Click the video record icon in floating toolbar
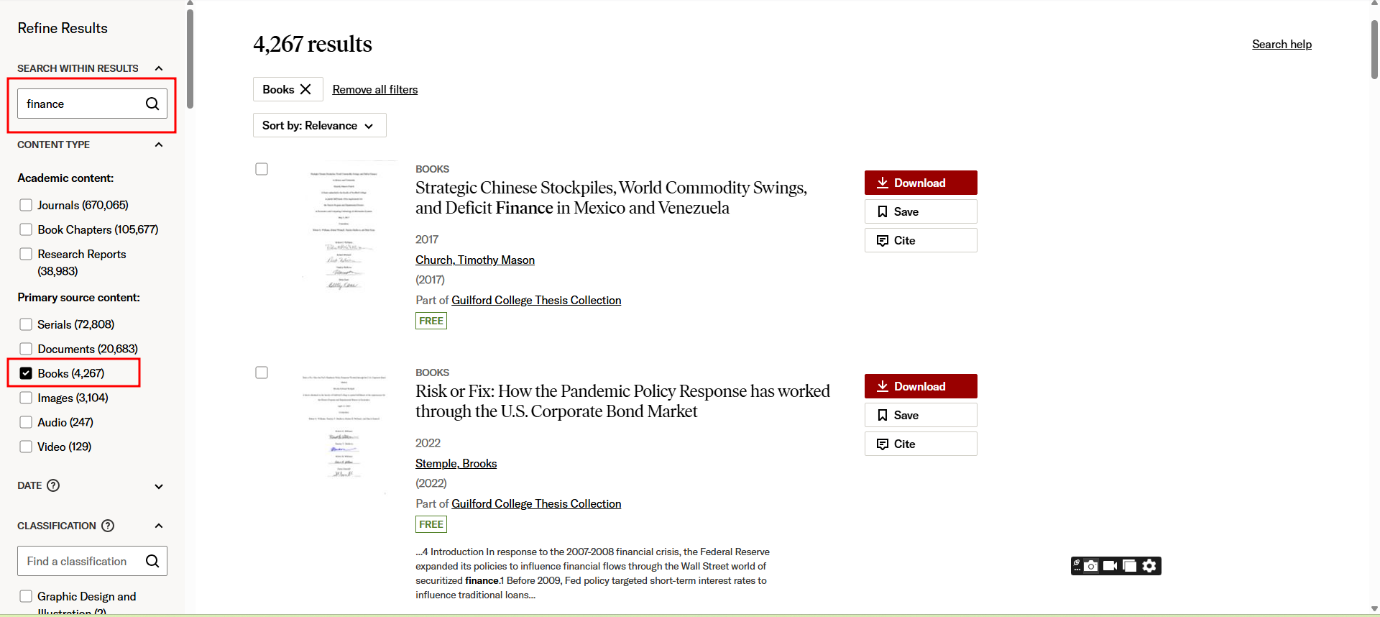Image resolution: width=1380 pixels, height=617 pixels. coord(1110,566)
